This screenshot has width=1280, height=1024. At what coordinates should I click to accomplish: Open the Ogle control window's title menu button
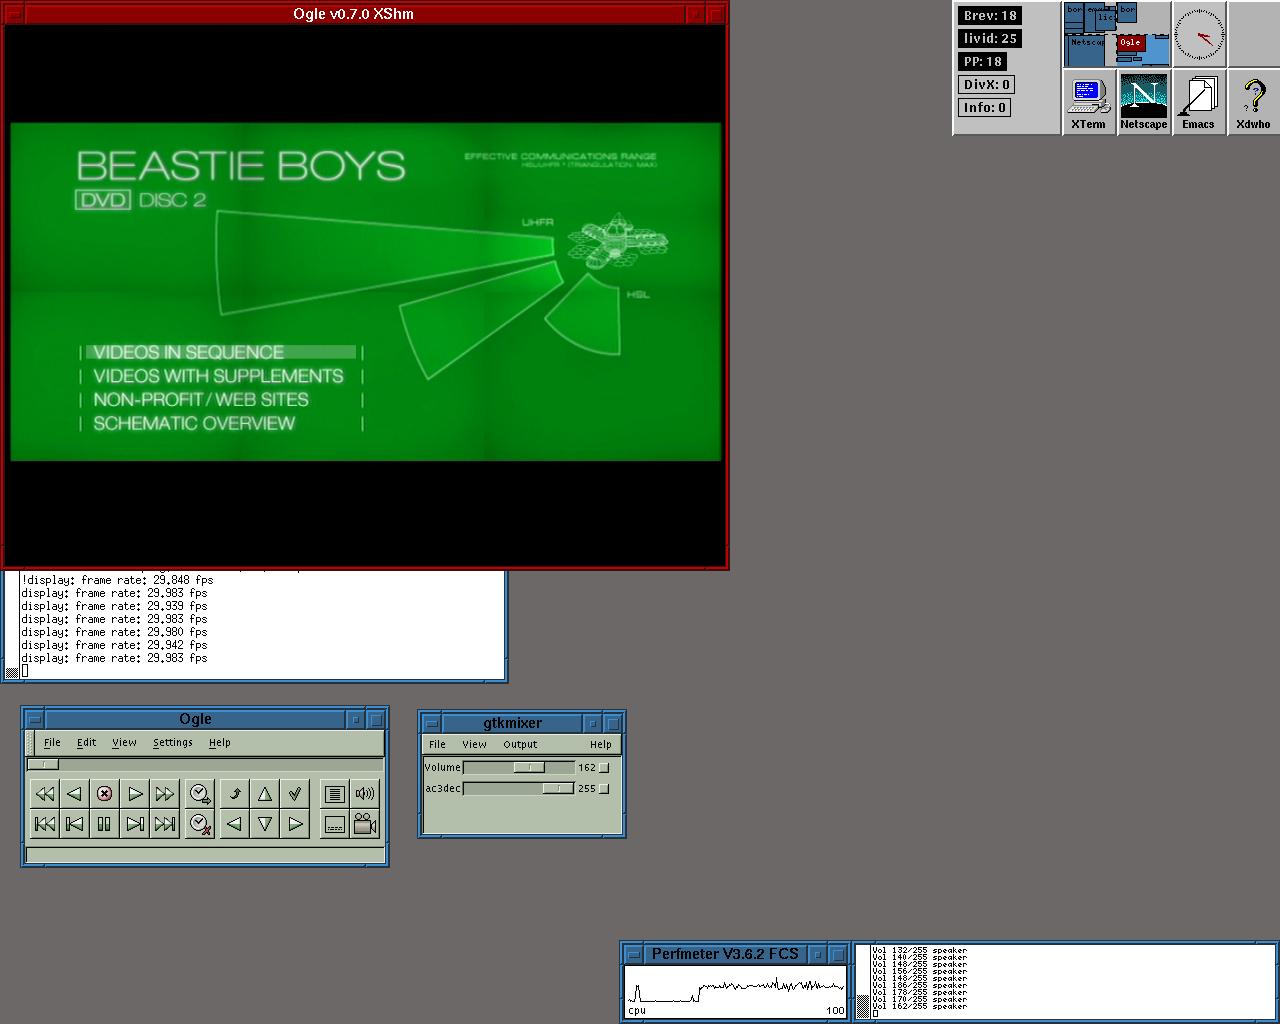tap(34, 719)
